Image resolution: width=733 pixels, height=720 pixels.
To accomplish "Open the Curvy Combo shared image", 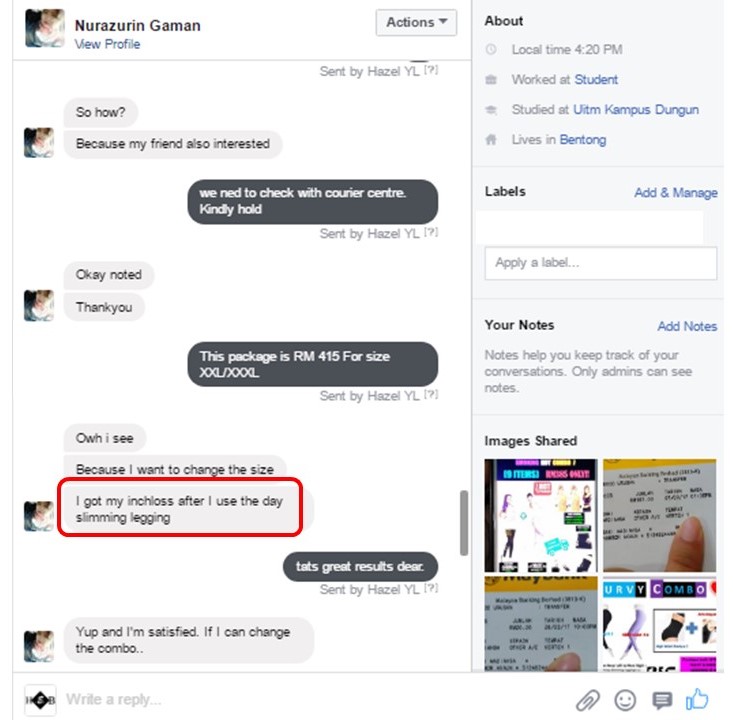I will tap(659, 624).
